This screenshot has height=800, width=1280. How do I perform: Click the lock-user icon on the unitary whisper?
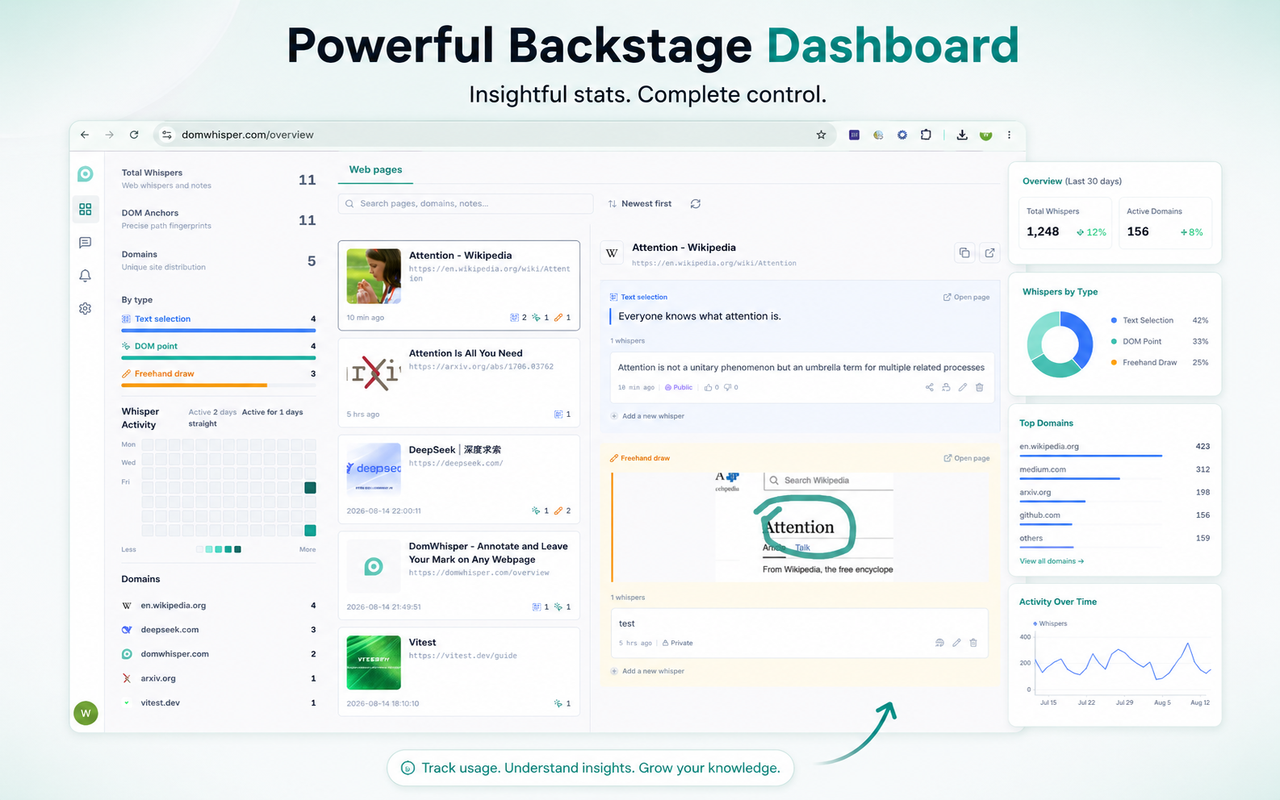tap(946, 387)
